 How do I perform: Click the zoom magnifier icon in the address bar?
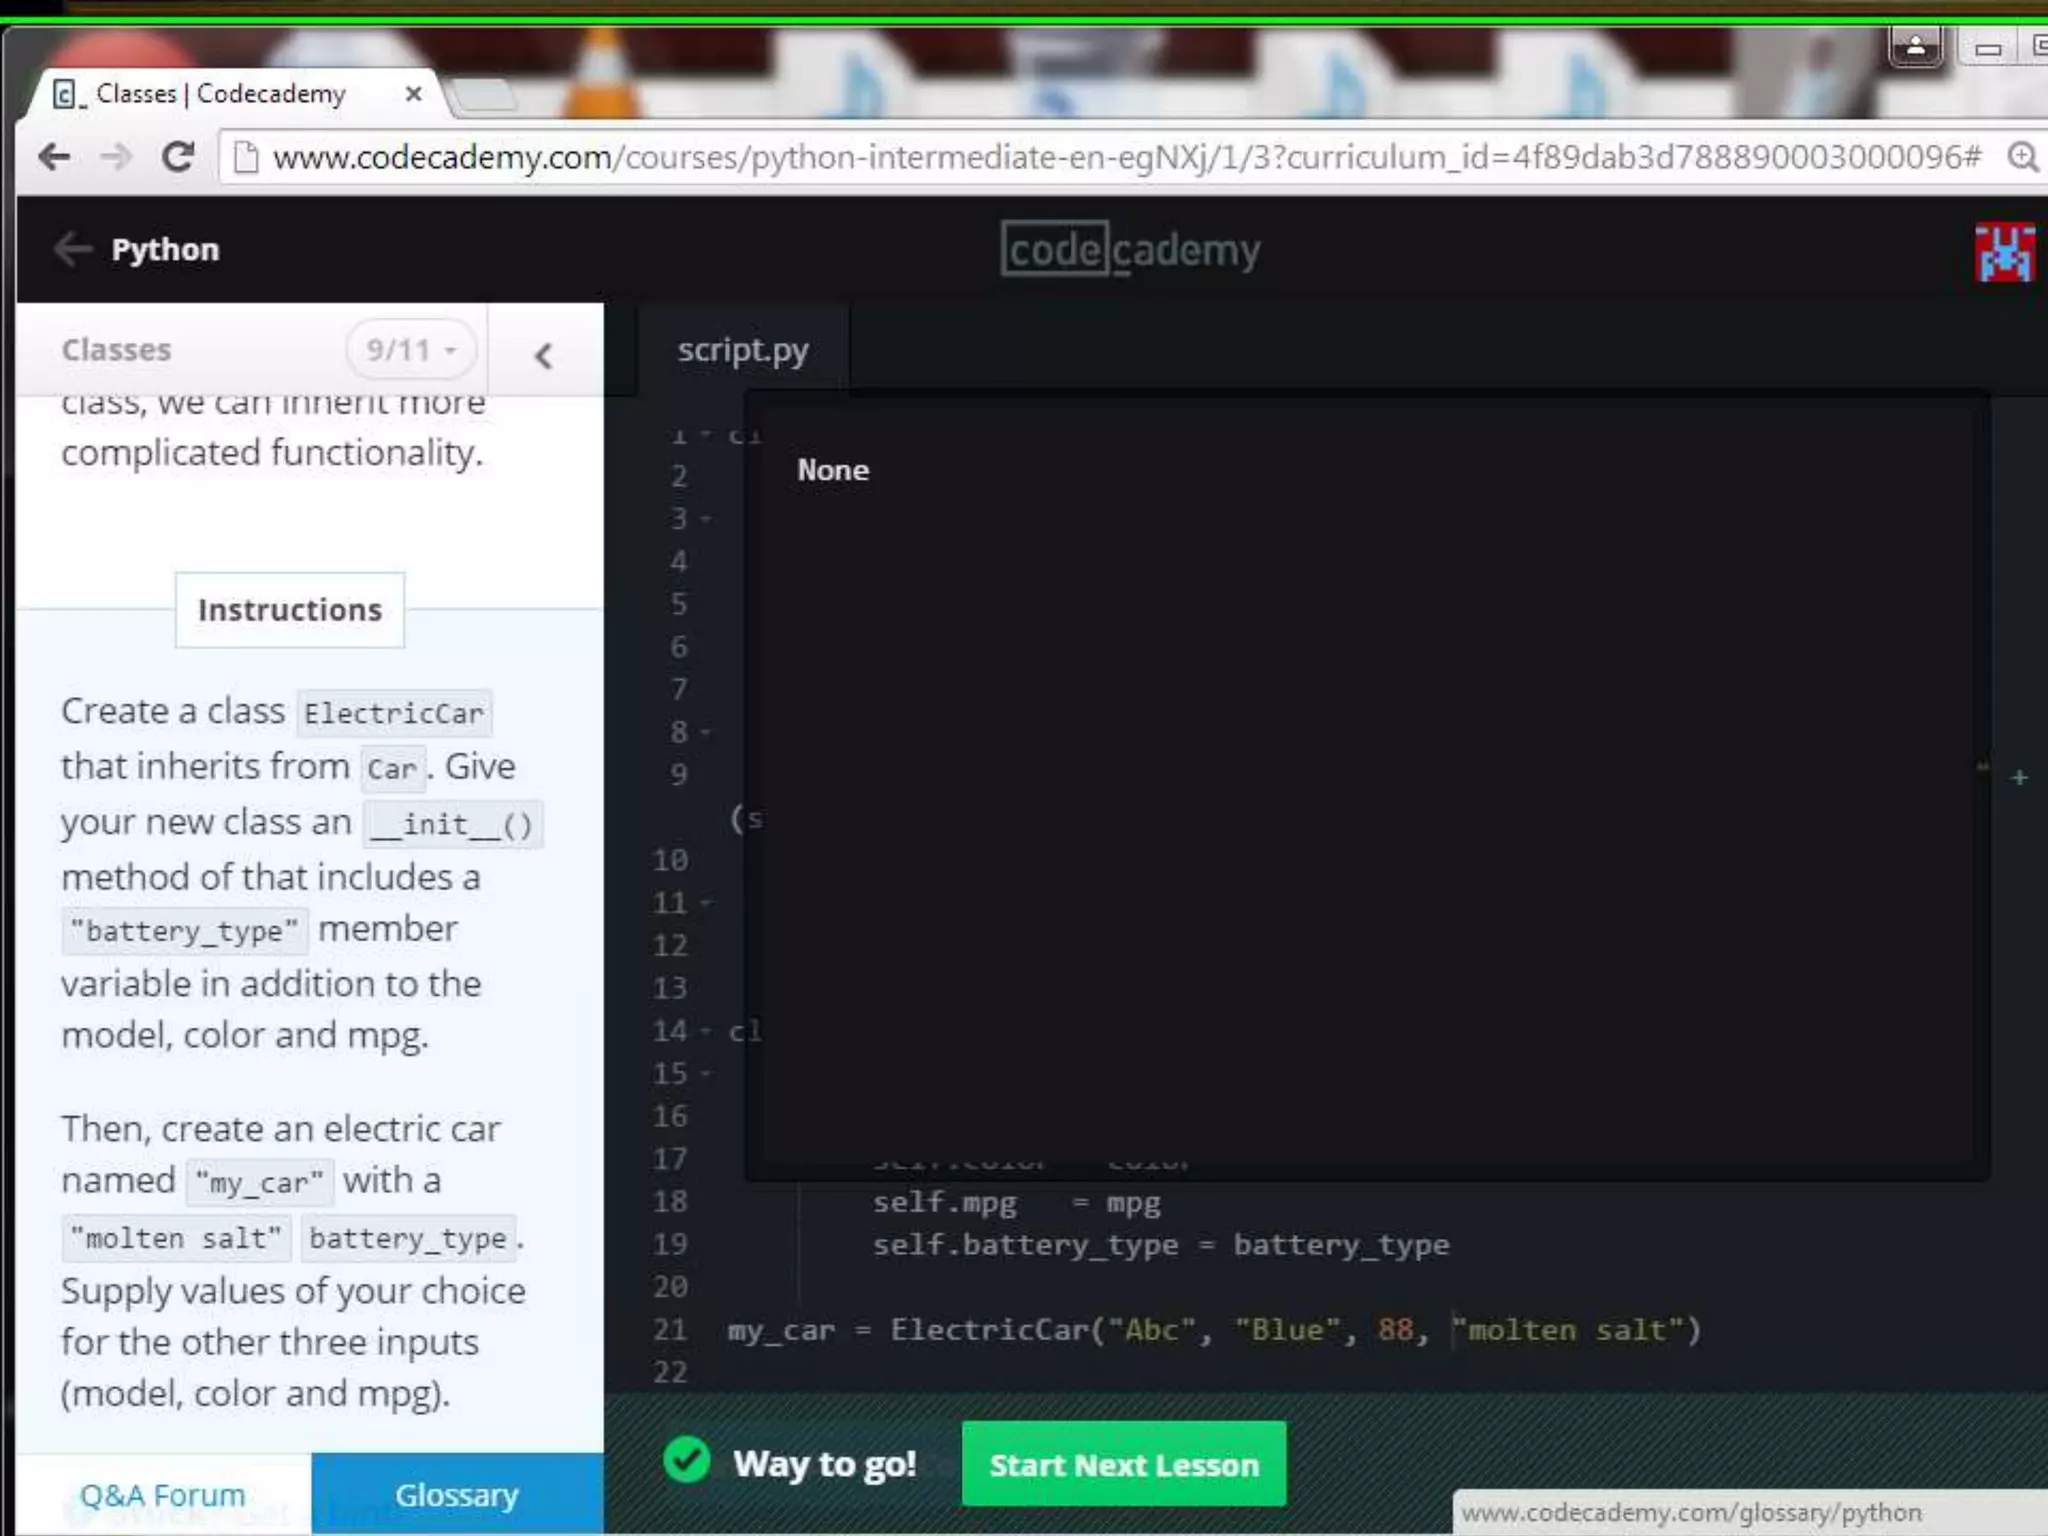pos(2022,157)
